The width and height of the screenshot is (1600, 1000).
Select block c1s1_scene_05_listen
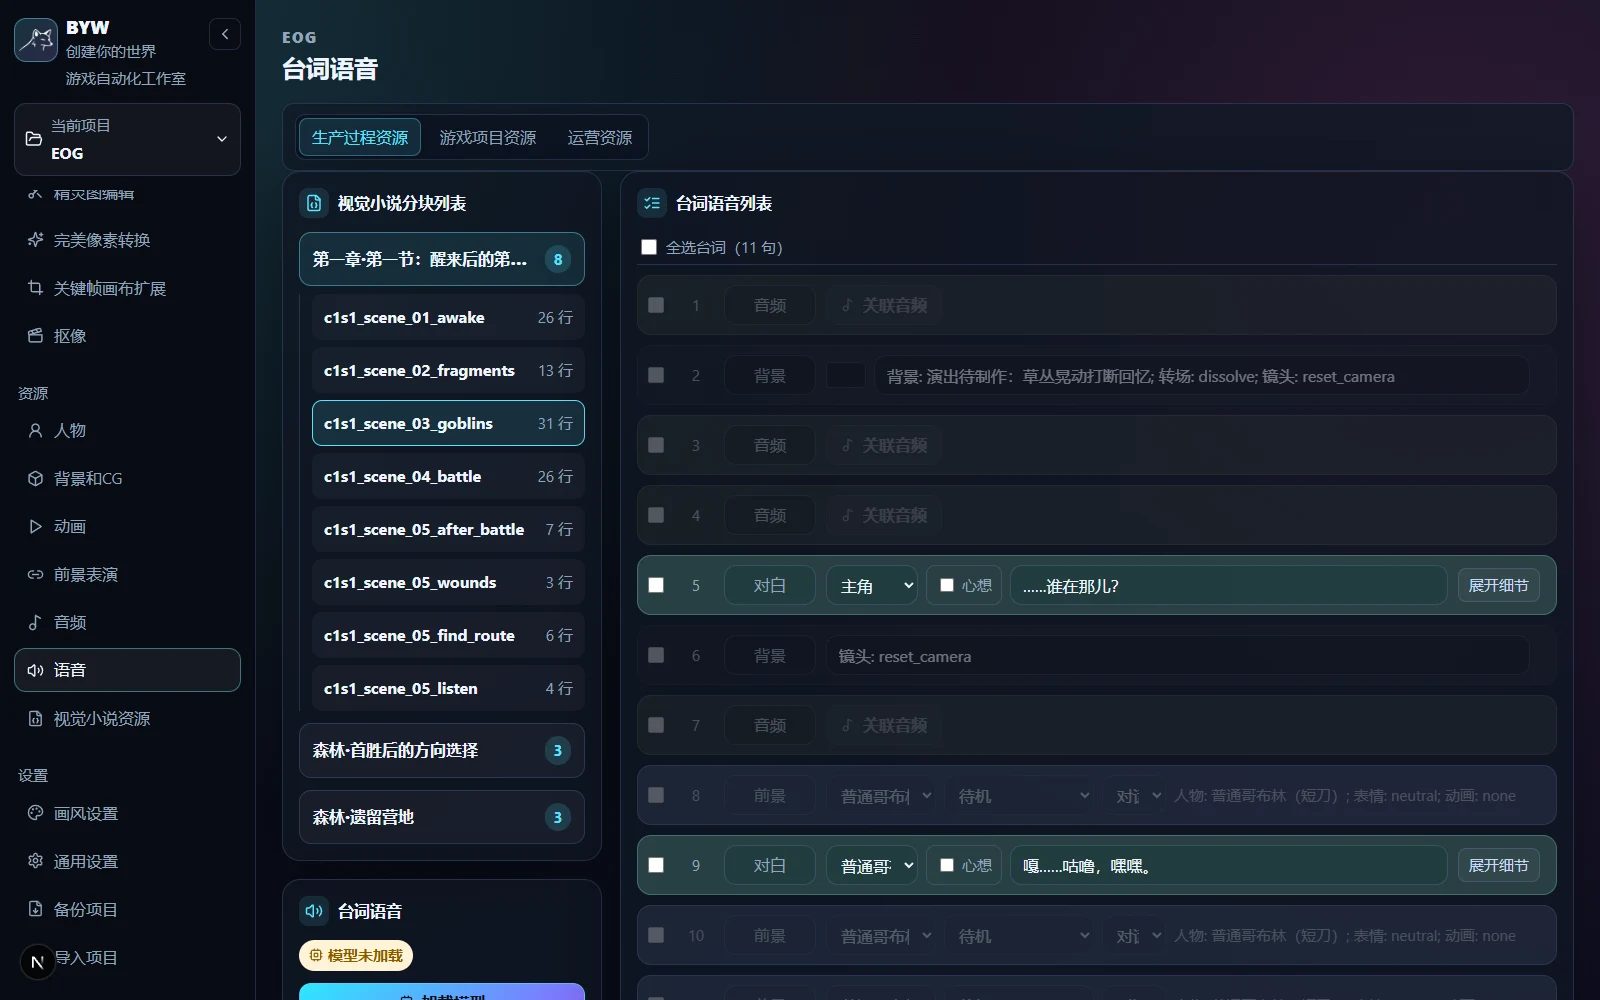click(x=448, y=688)
